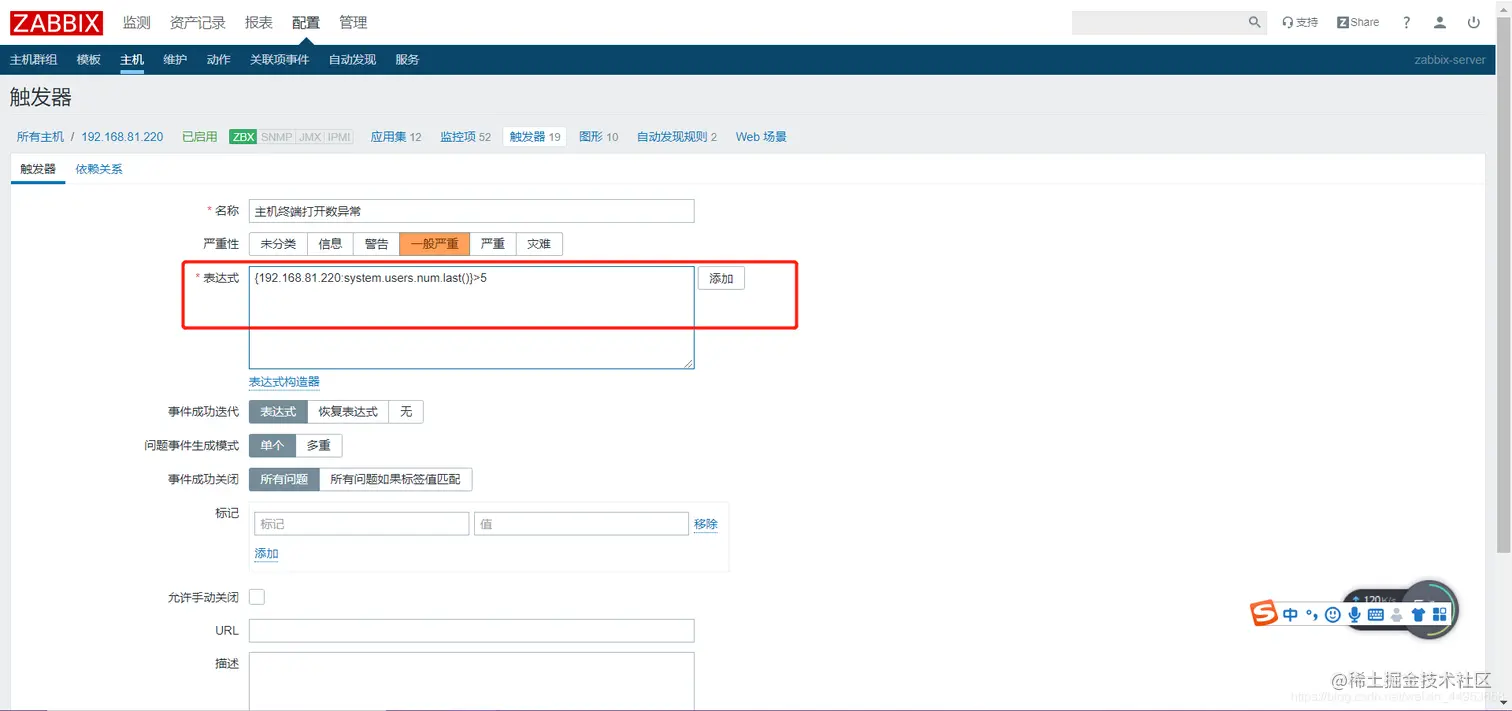Click the Share icon in the header
1512x711 pixels.
(1358, 22)
